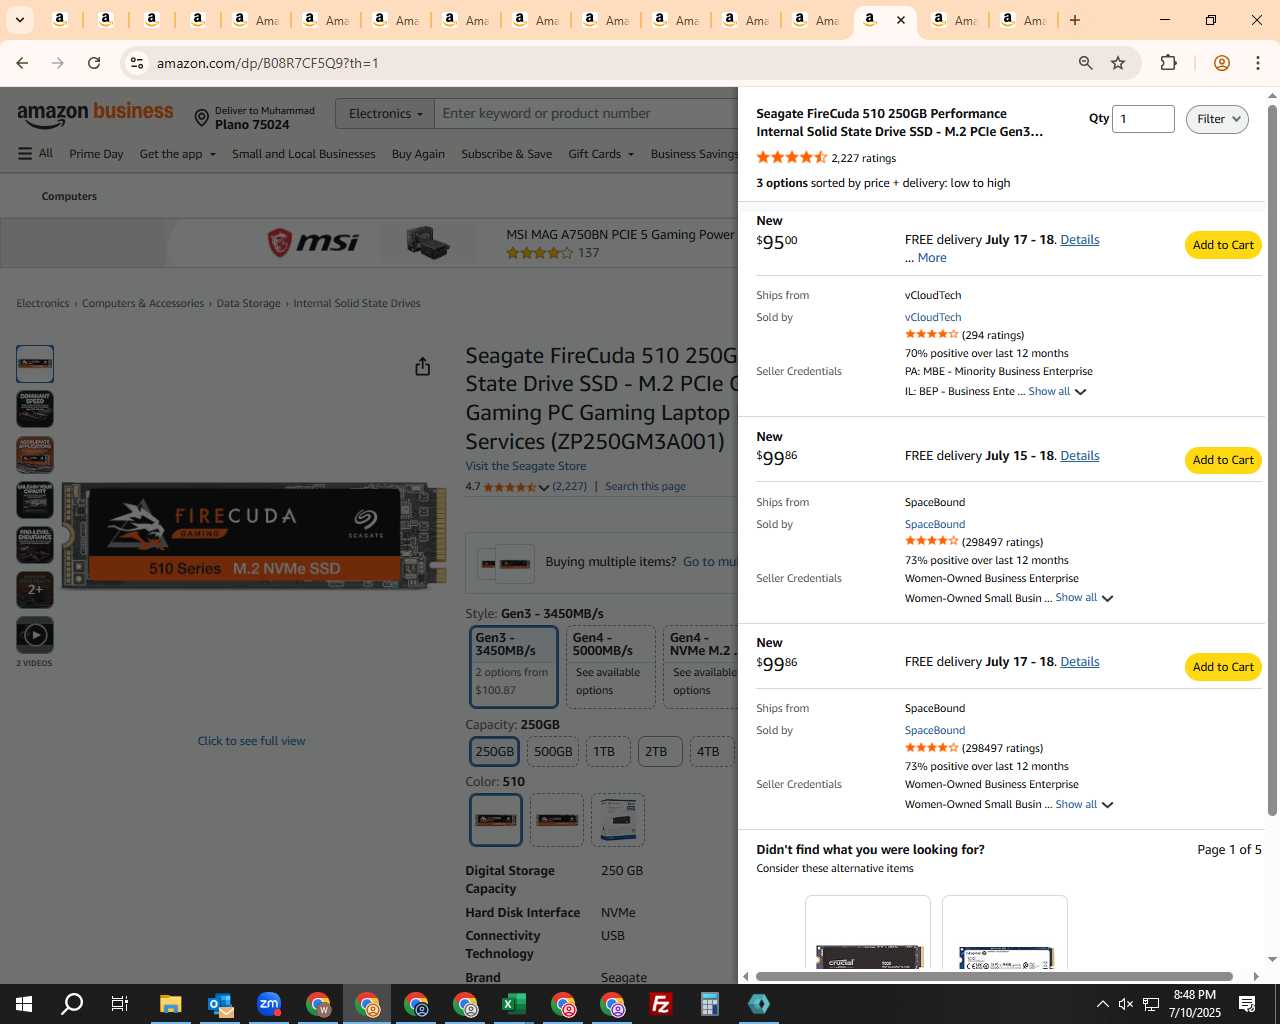
Task: Open FileZilla from the taskbar
Action: (660, 1004)
